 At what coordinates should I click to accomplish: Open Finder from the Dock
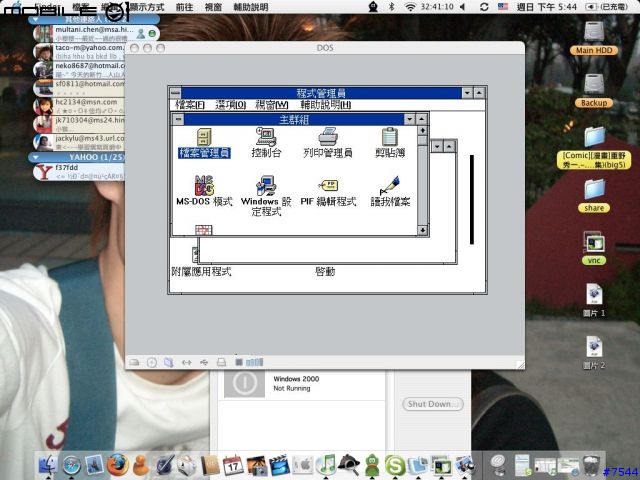coord(48,465)
